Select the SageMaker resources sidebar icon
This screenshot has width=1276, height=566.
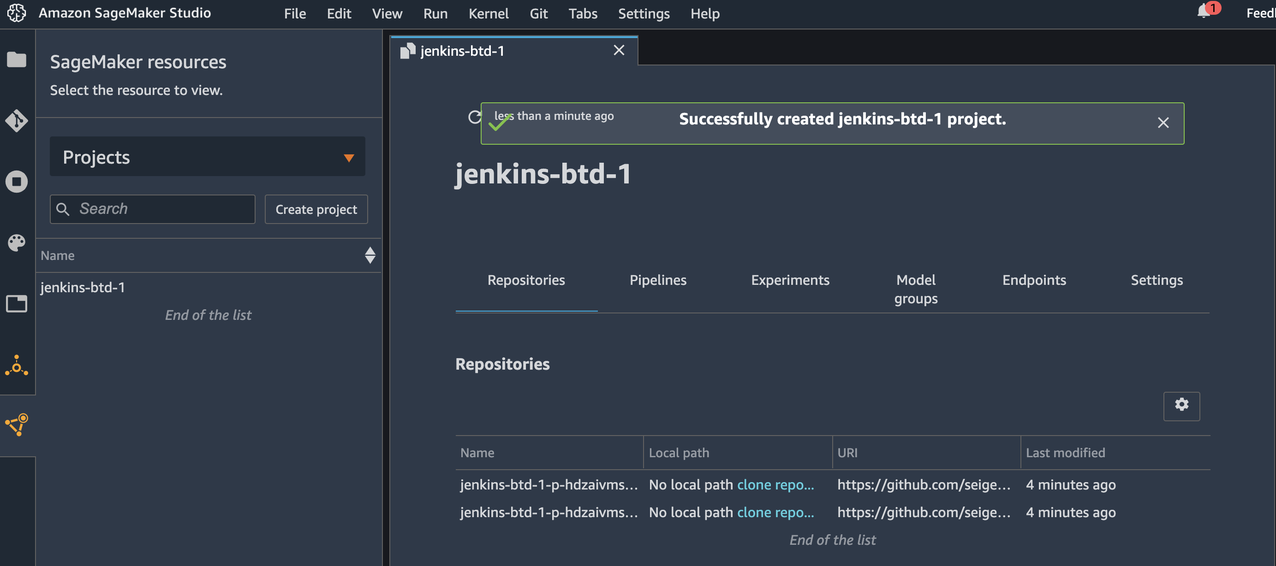[x=17, y=425]
